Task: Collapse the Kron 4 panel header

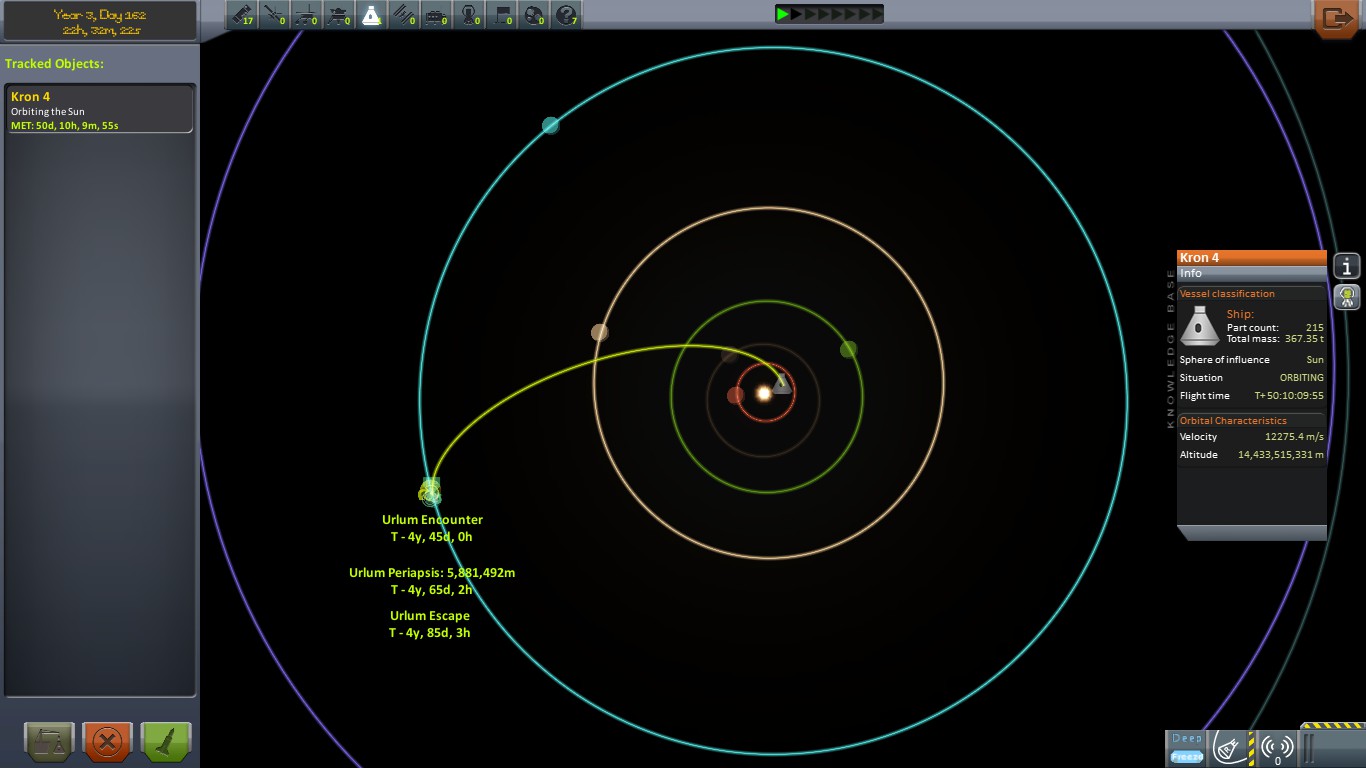Action: 1252,258
